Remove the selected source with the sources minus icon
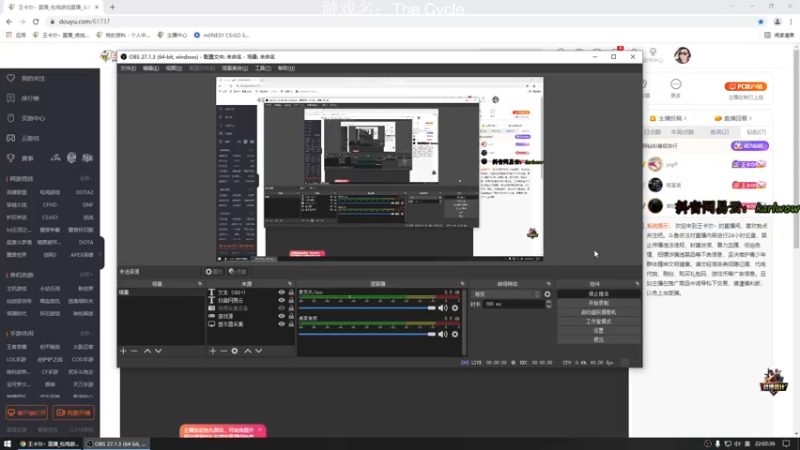 tap(223, 351)
